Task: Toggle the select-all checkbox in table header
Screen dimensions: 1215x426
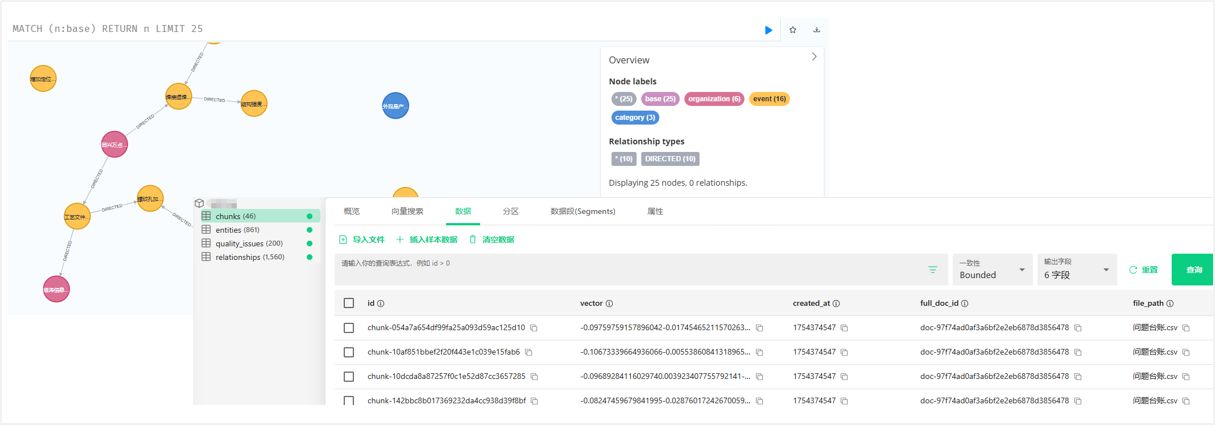Action: pyautogui.click(x=349, y=303)
